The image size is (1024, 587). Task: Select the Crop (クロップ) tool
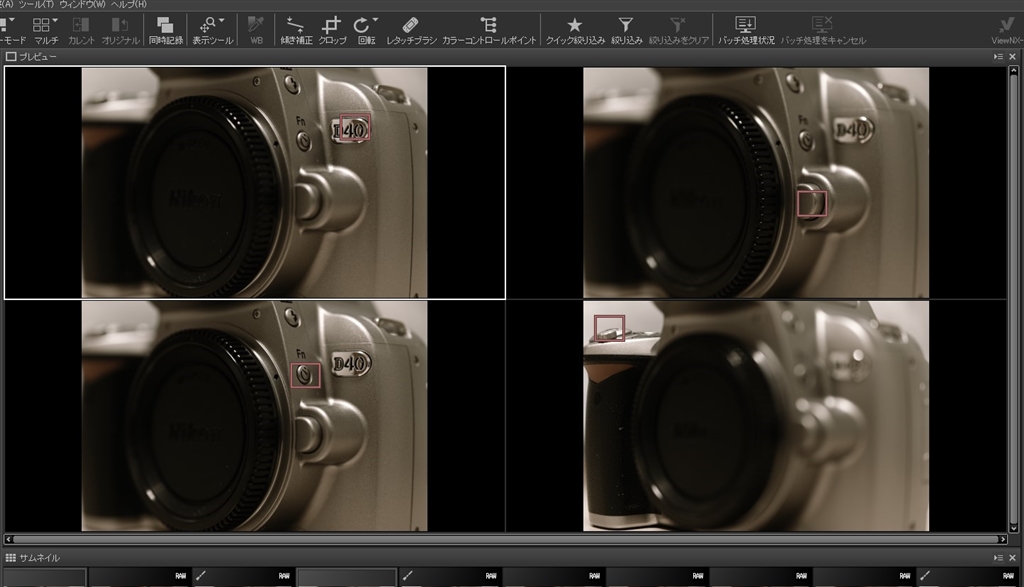click(332, 28)
